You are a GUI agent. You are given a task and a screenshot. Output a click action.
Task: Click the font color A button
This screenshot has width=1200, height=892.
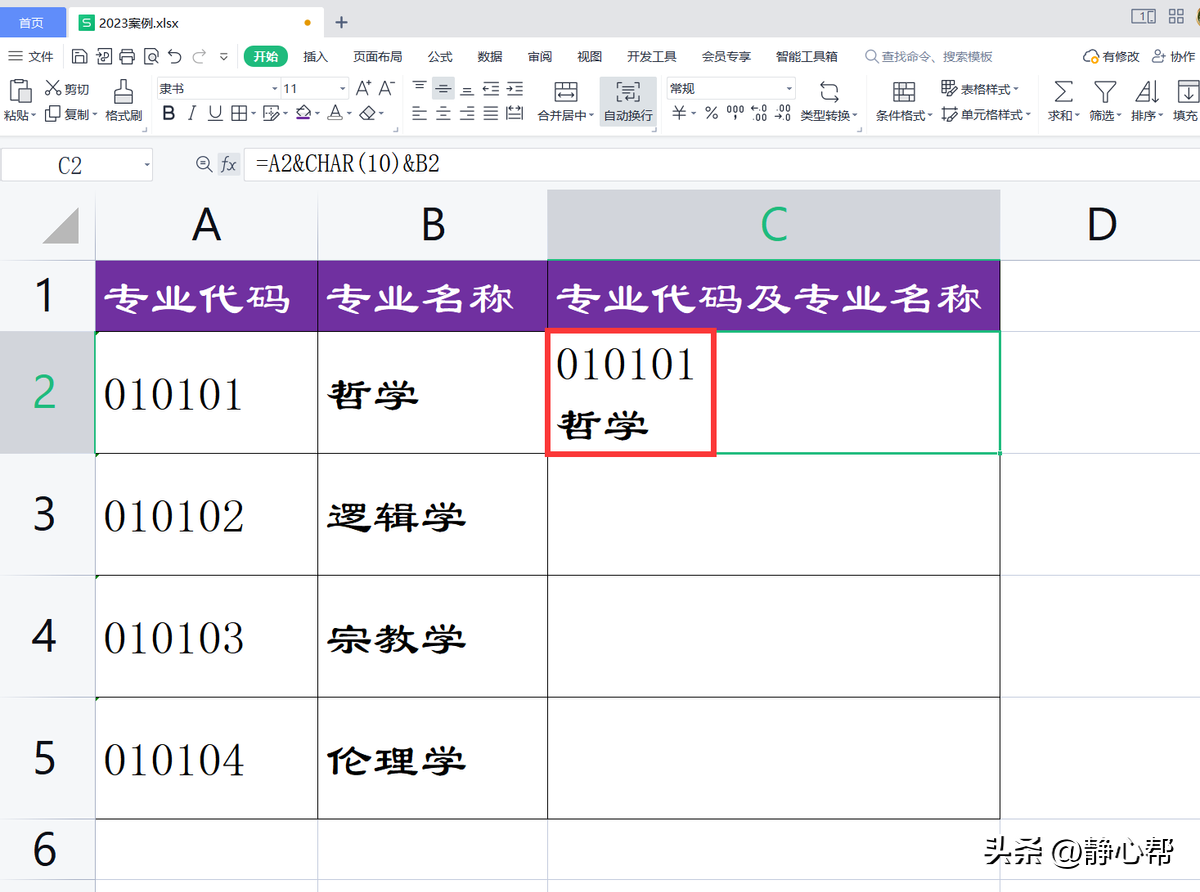(x=335, y=114)
